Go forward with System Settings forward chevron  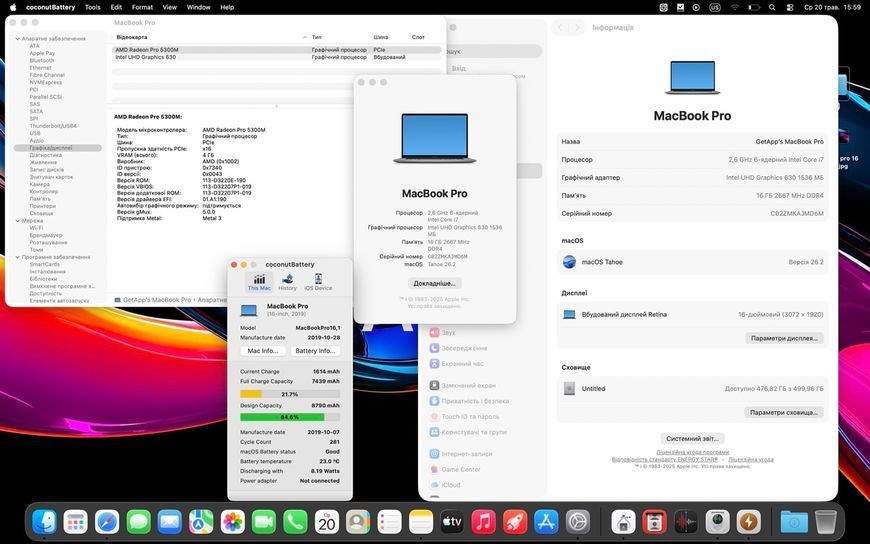(577, 27)
